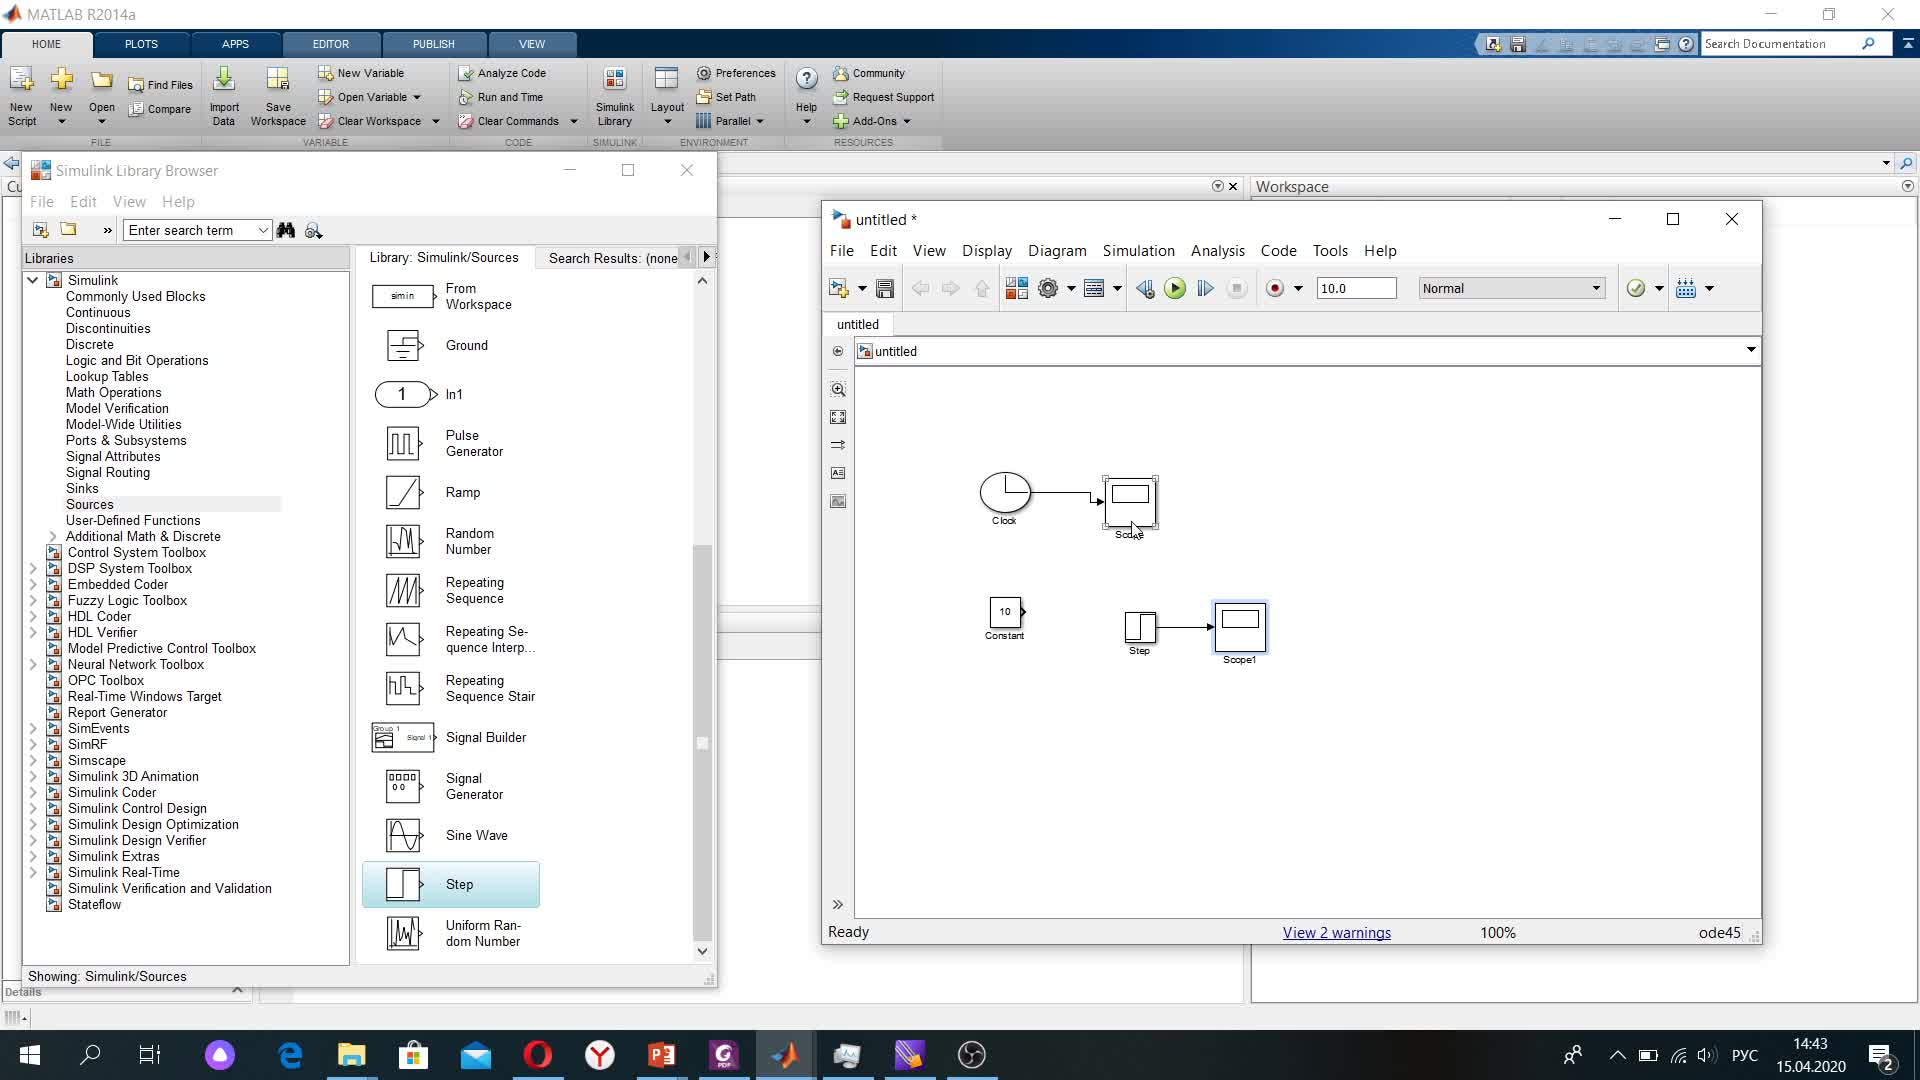
Task: Select the Constant block on the canvas
Action: coord(1005,612)
